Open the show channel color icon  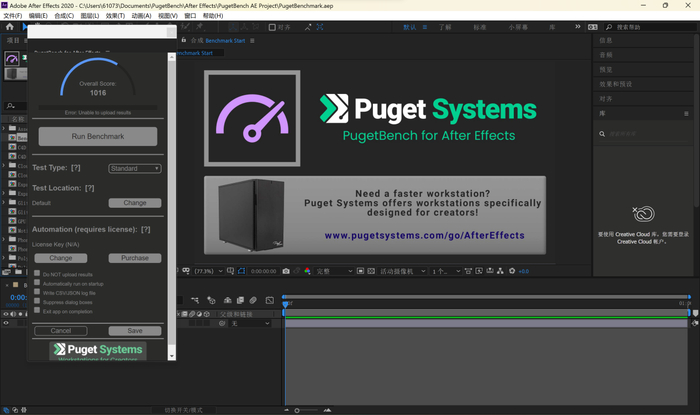pos(306,271)
